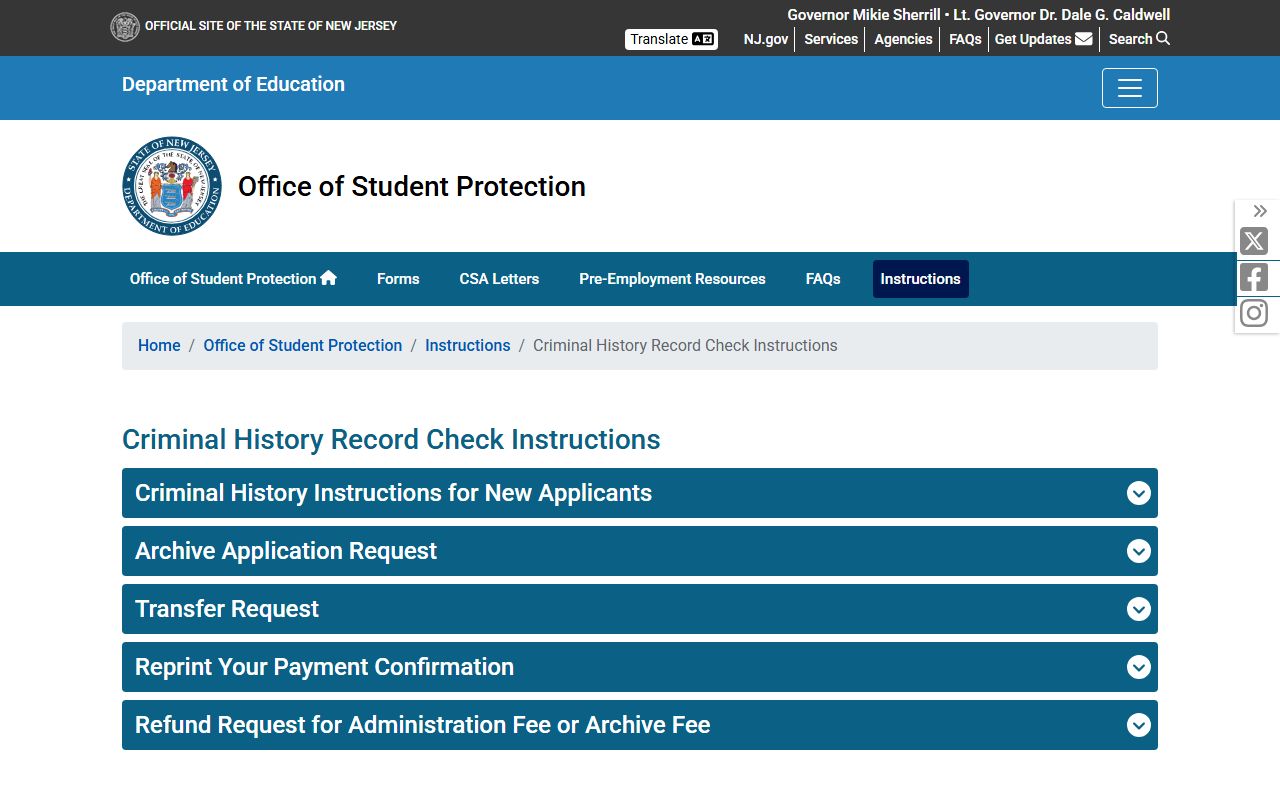
Task: Open the Forms navigation item
Action: pyautogui.click(x=398, y=279)
